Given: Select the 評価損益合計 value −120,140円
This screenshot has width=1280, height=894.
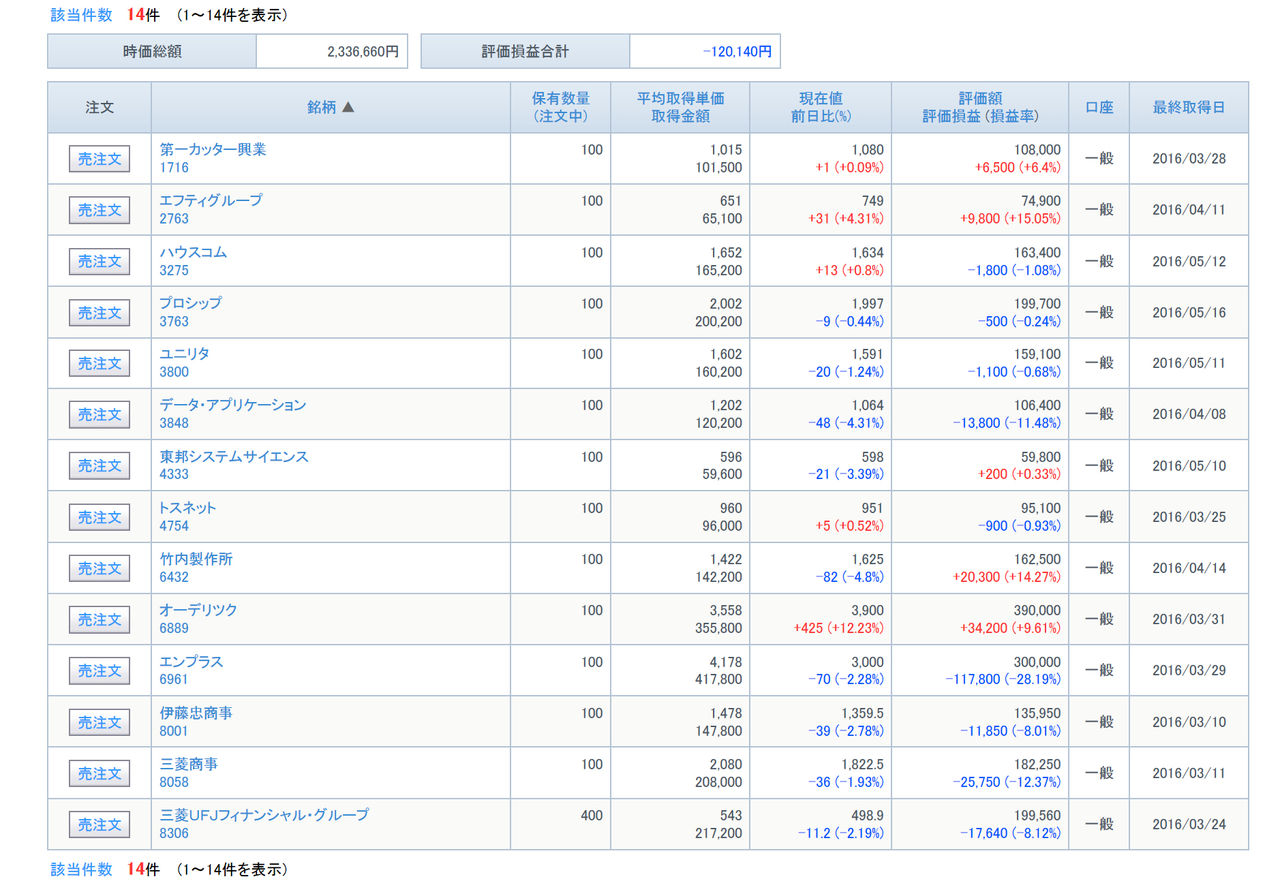Looking at the screenshot, I should (x=737, y=52).
